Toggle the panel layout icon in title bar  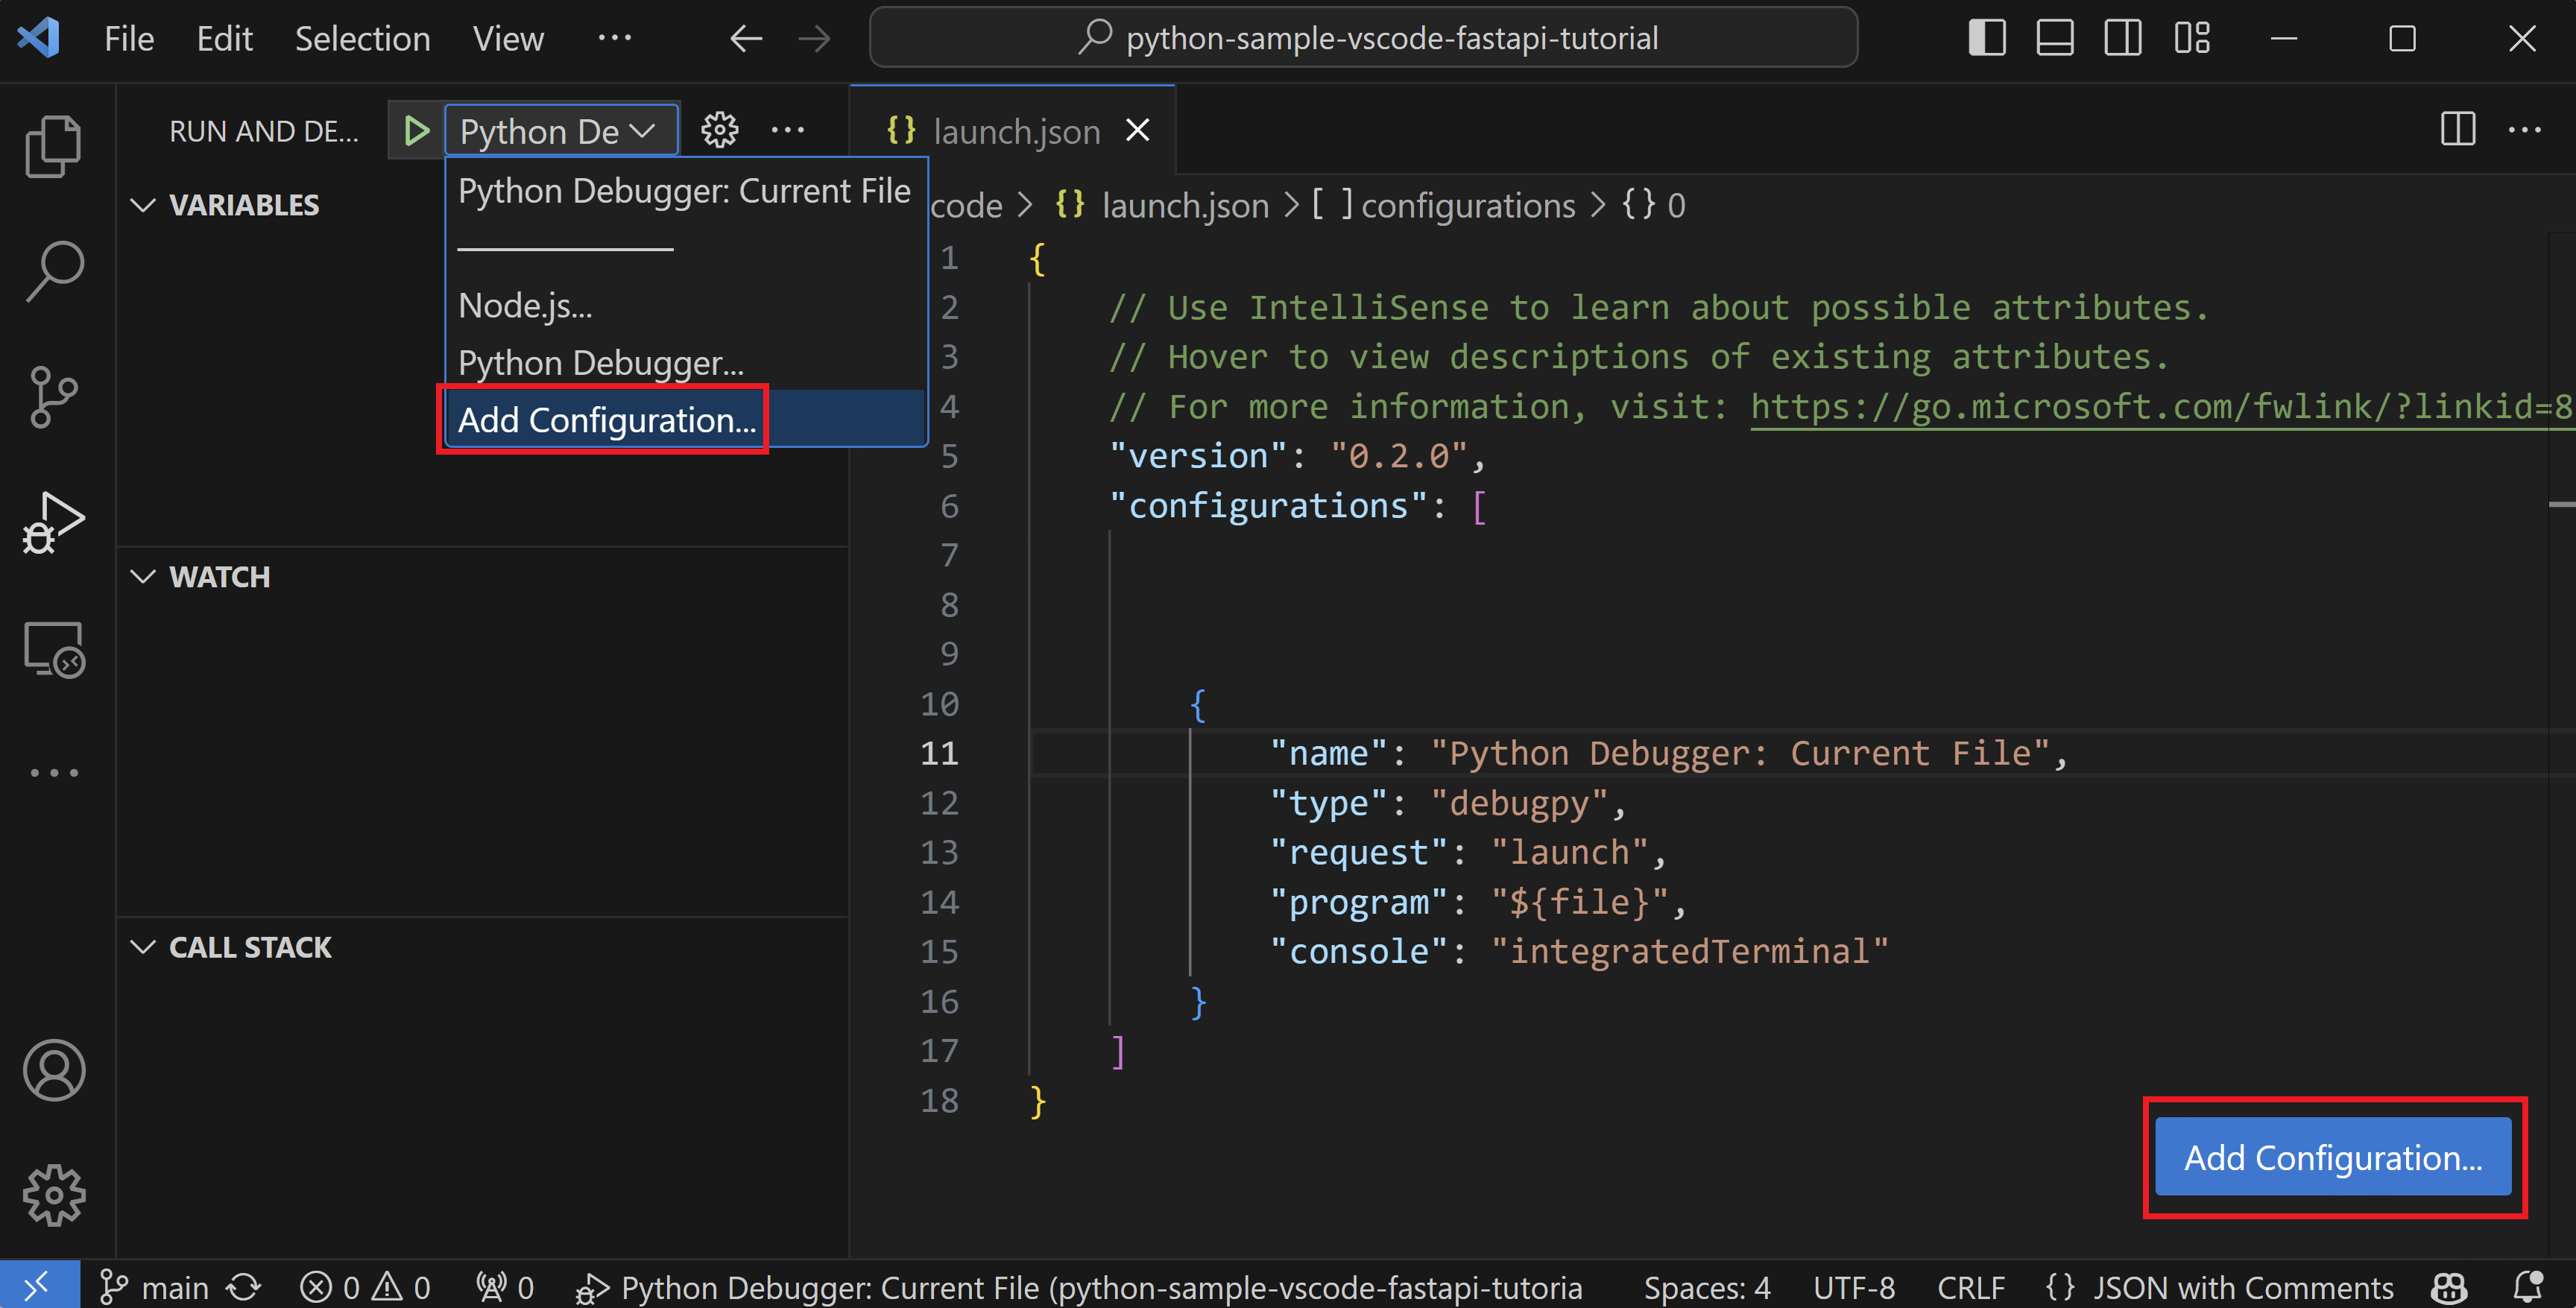coord(2057,38)
